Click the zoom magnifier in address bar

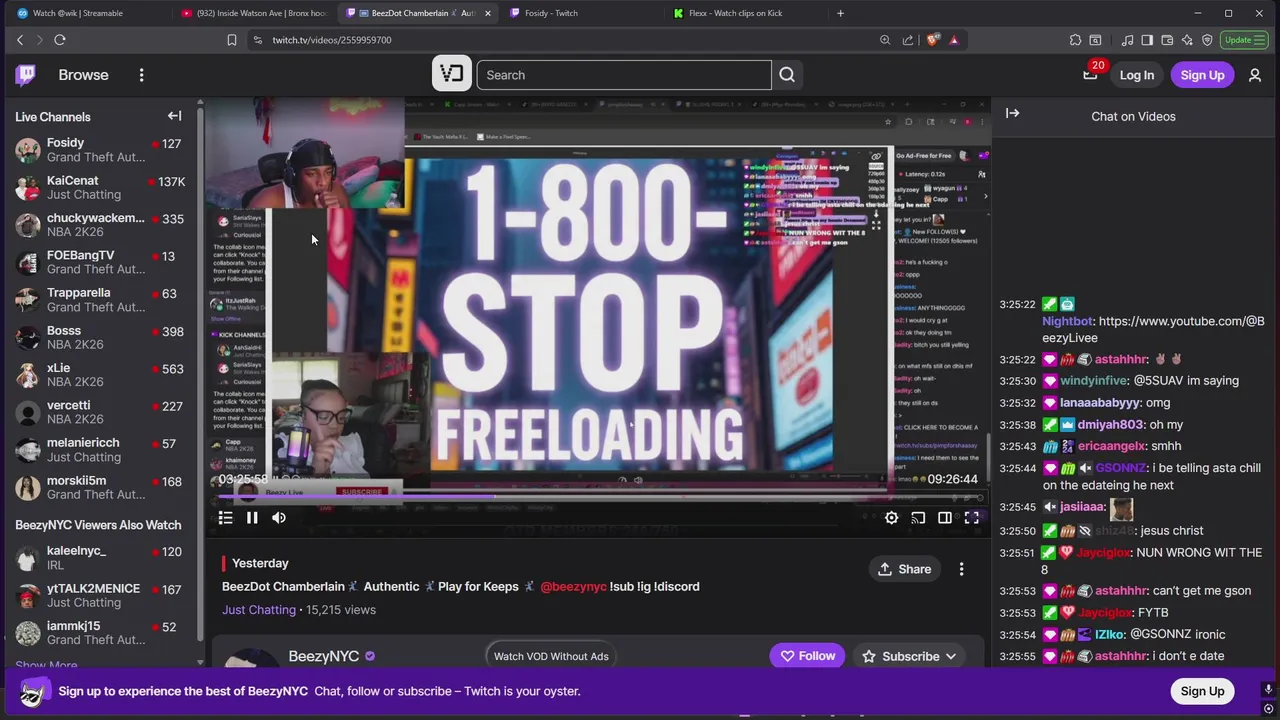click(x=885, y=40)
